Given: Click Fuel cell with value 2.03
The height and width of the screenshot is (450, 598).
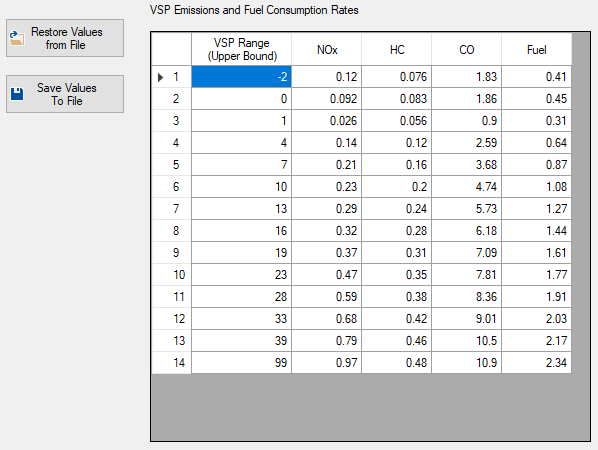Looking at the screenshot, I should (537, 319).
